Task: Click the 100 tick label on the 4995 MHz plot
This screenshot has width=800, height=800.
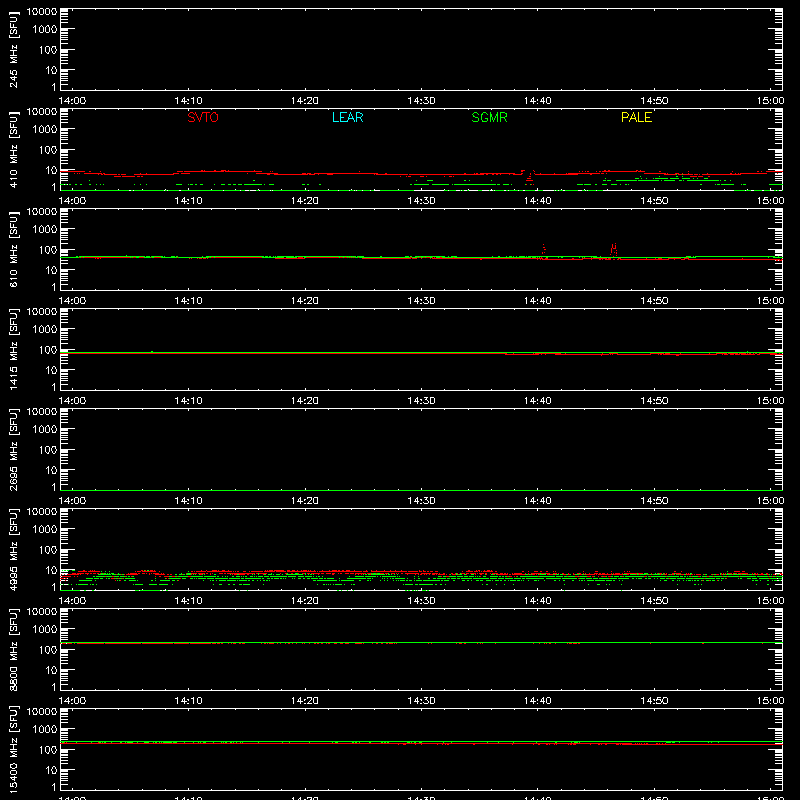Action: [48, 550]
